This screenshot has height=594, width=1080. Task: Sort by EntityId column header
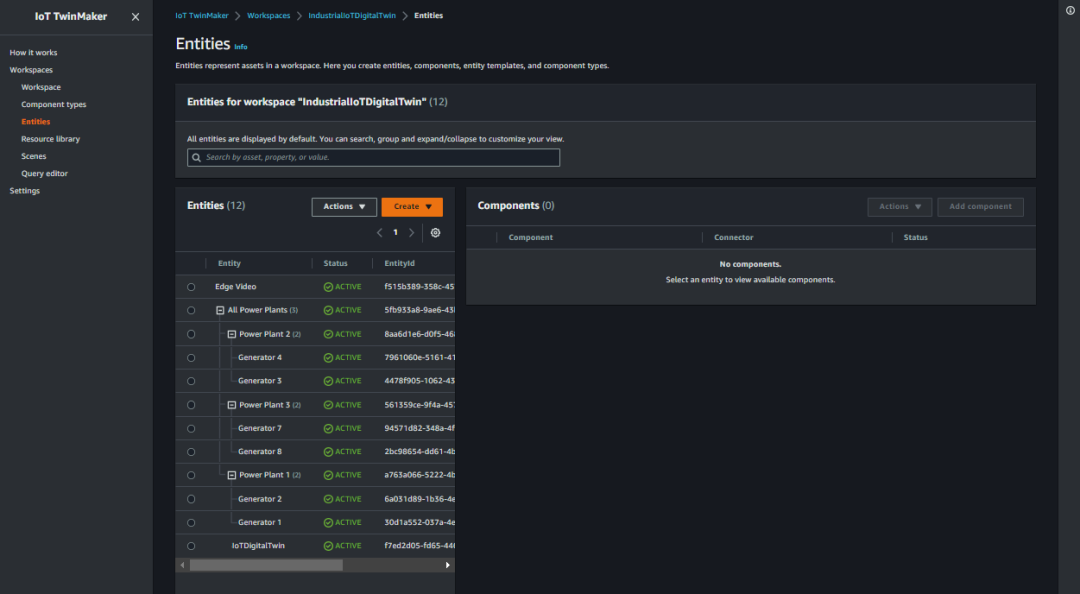[x=399, y=263]
